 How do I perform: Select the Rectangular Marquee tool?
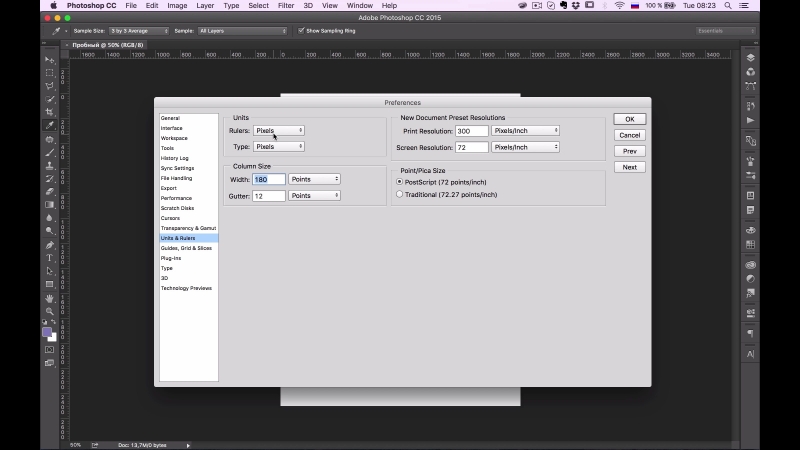click(49, 73)
